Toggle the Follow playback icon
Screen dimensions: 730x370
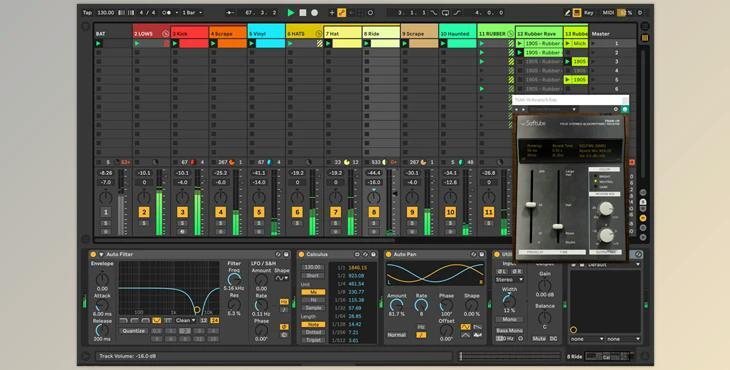coord(230,13)
